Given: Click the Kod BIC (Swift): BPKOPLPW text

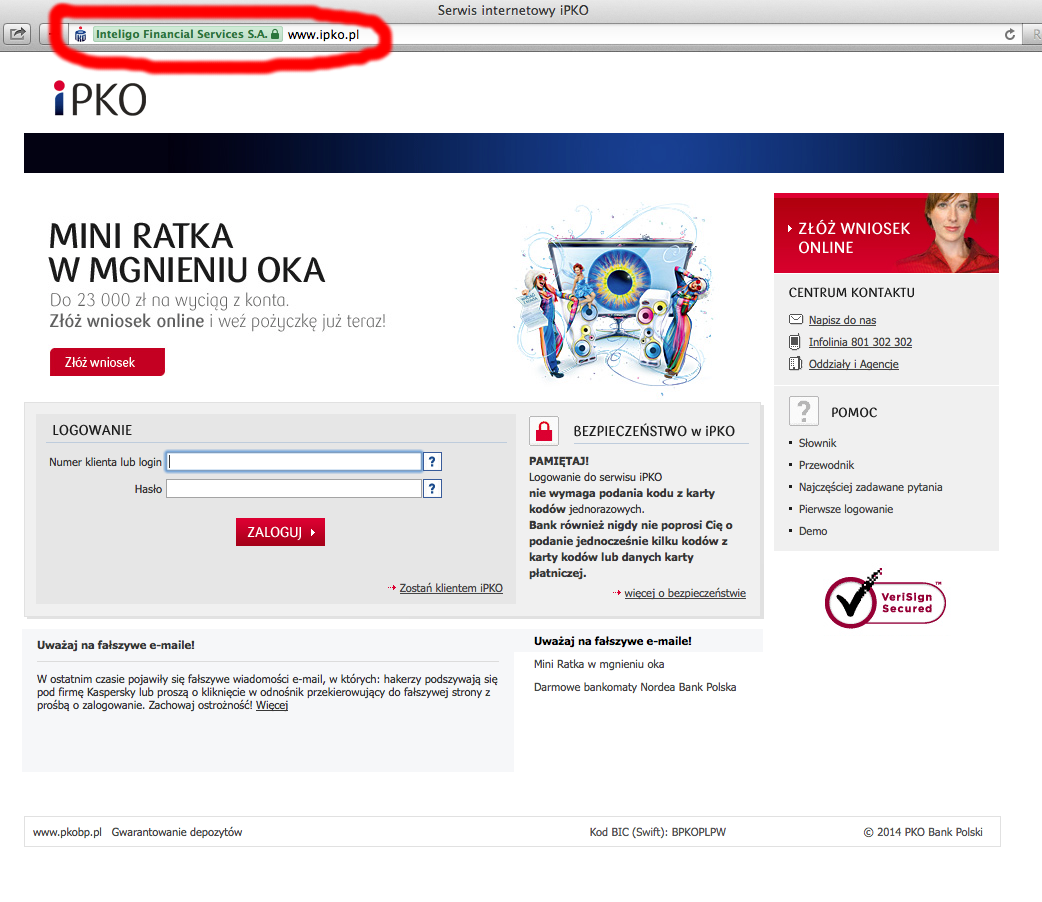Looking at the screenshot, I should point(658,832).
